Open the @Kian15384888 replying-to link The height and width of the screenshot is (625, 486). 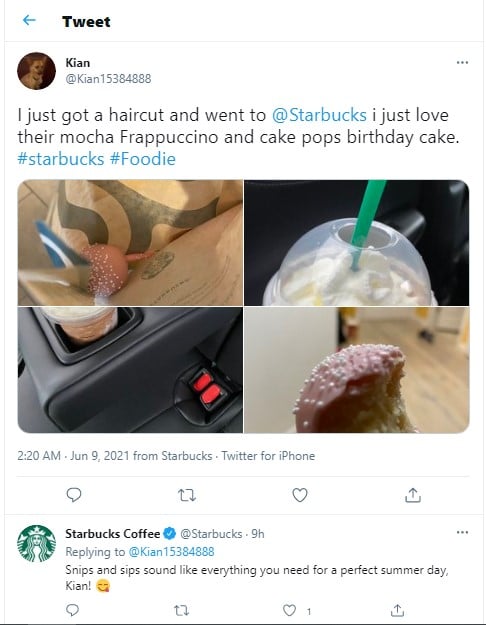coord(171,552)
